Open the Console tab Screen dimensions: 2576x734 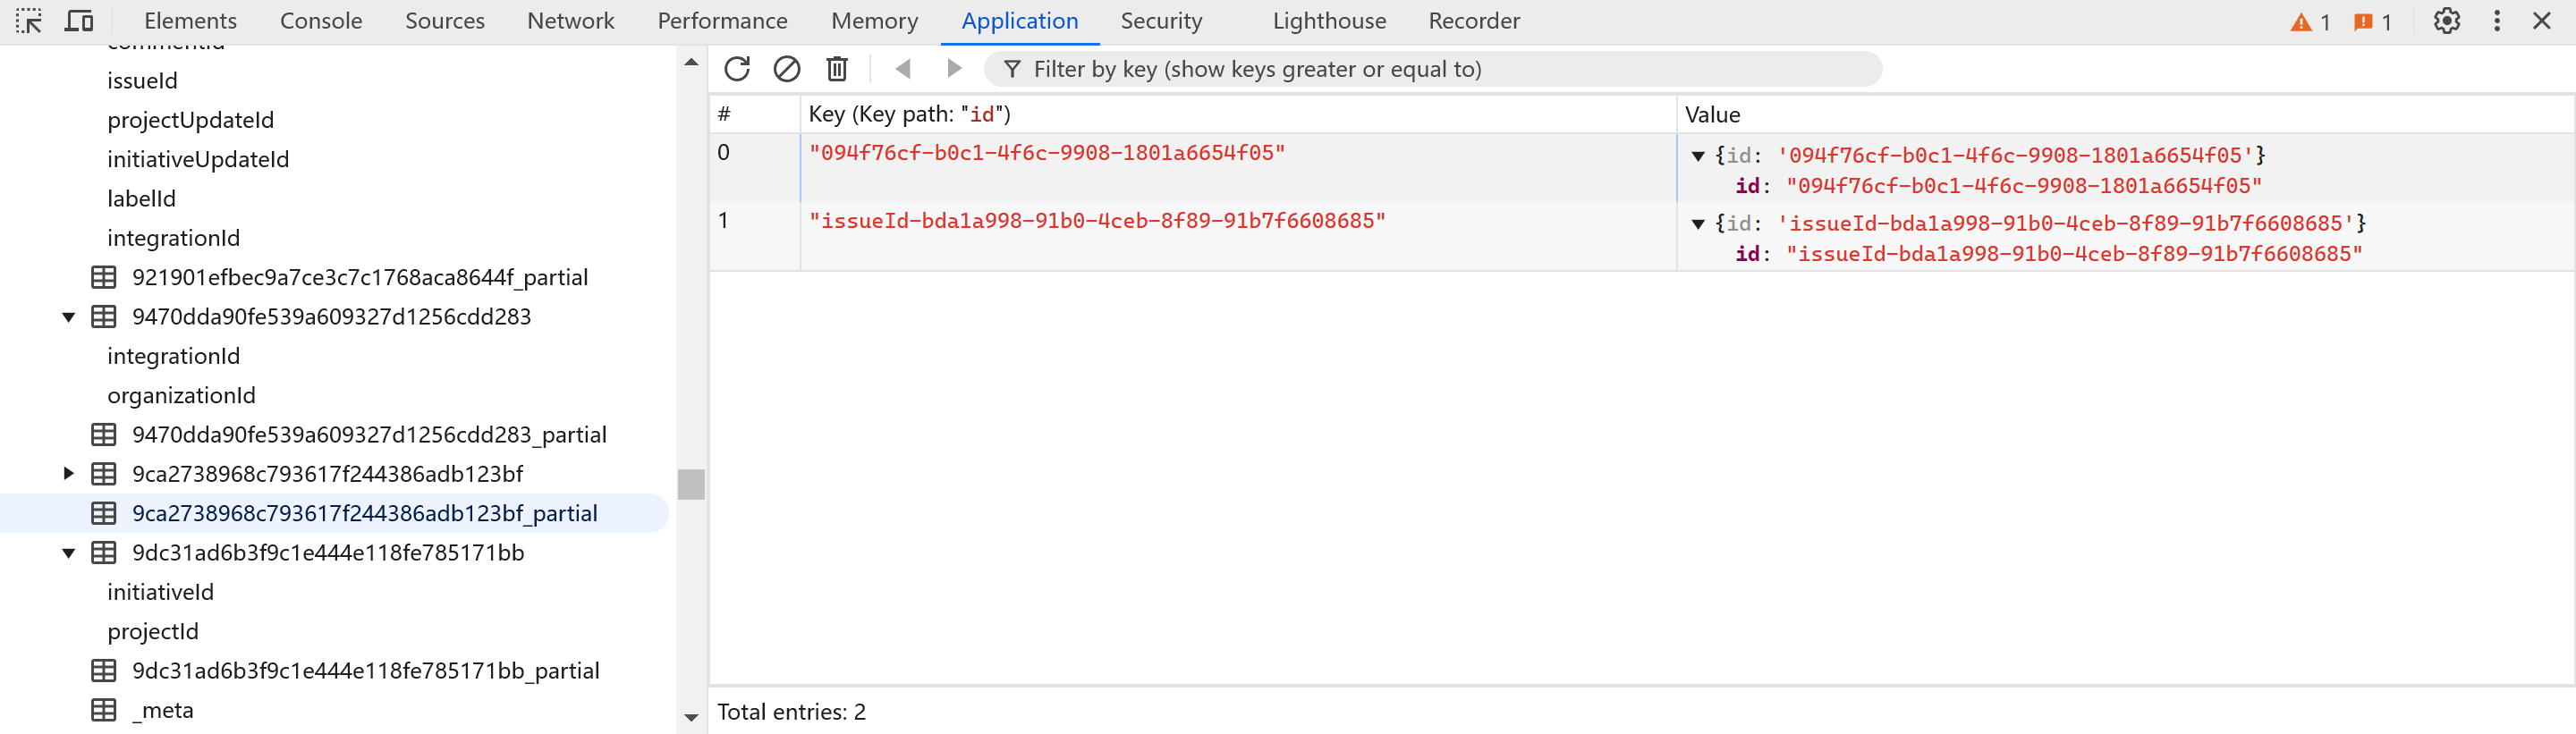point(321,21)
